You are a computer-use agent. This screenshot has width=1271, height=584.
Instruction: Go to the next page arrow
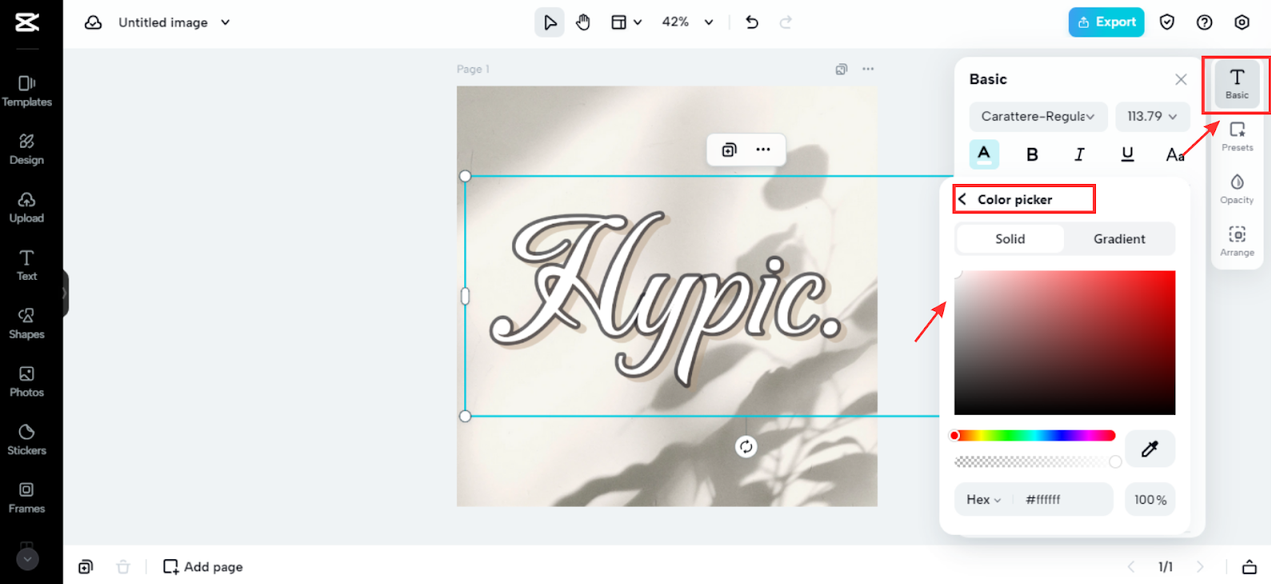1201,567
